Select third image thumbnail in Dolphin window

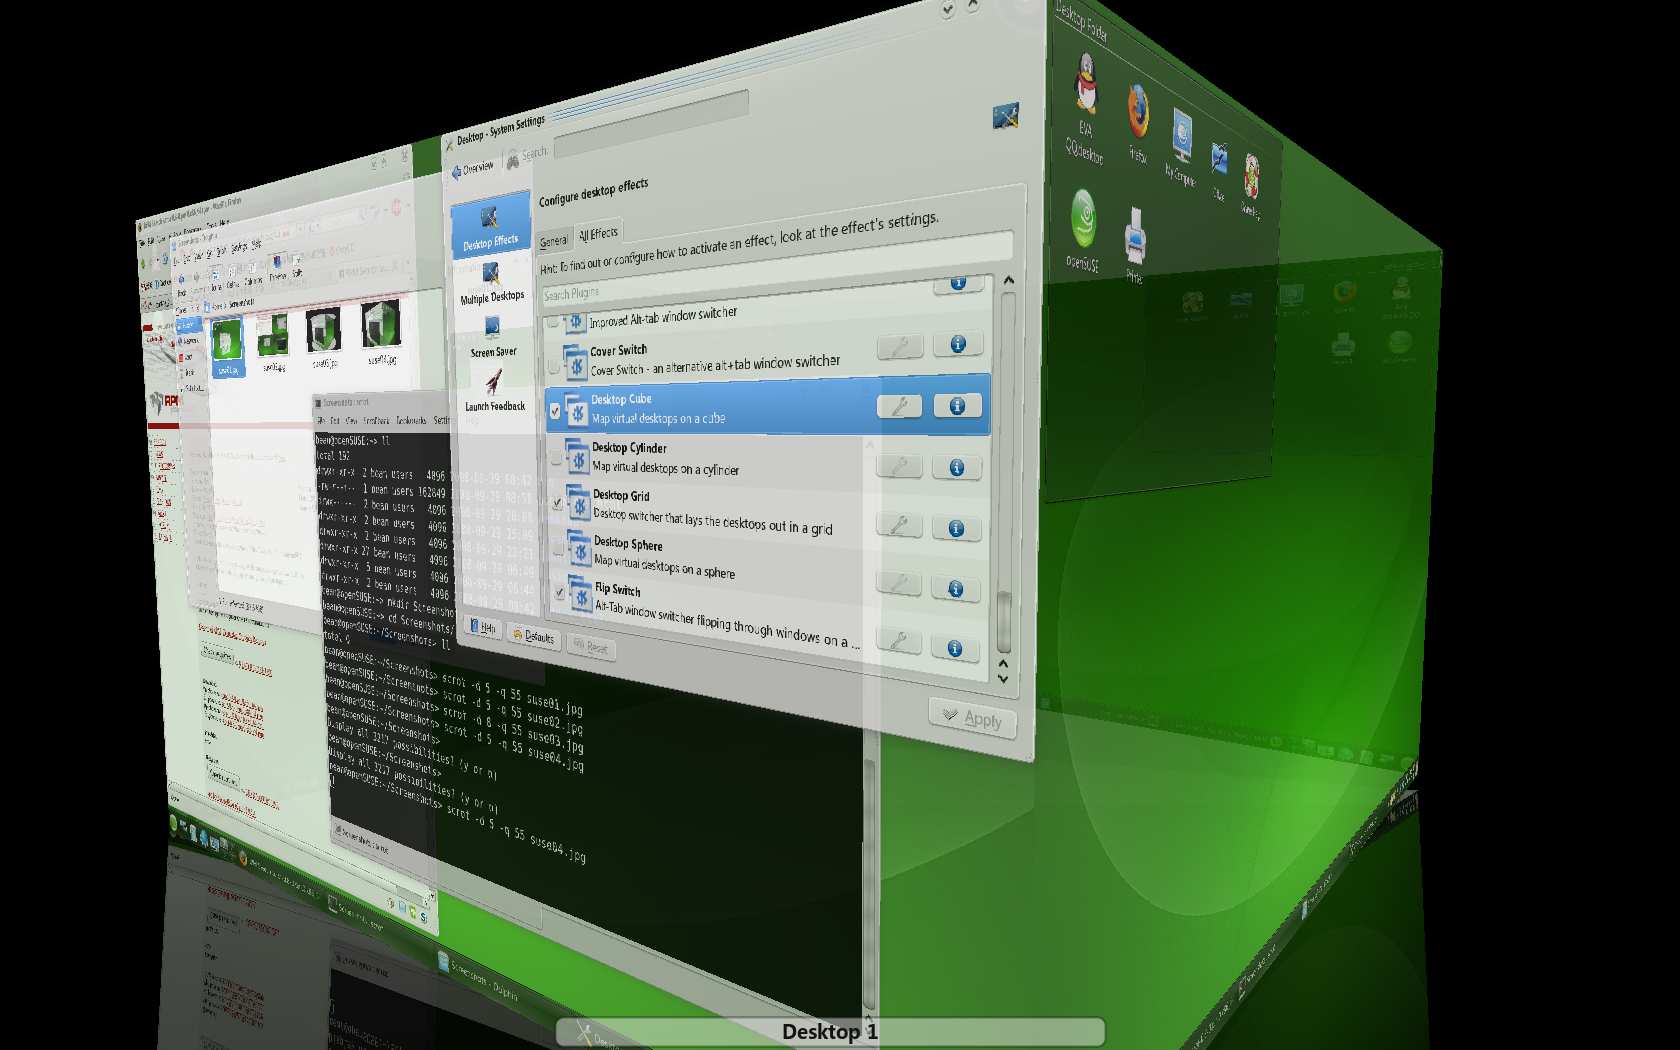pos(323,330)
